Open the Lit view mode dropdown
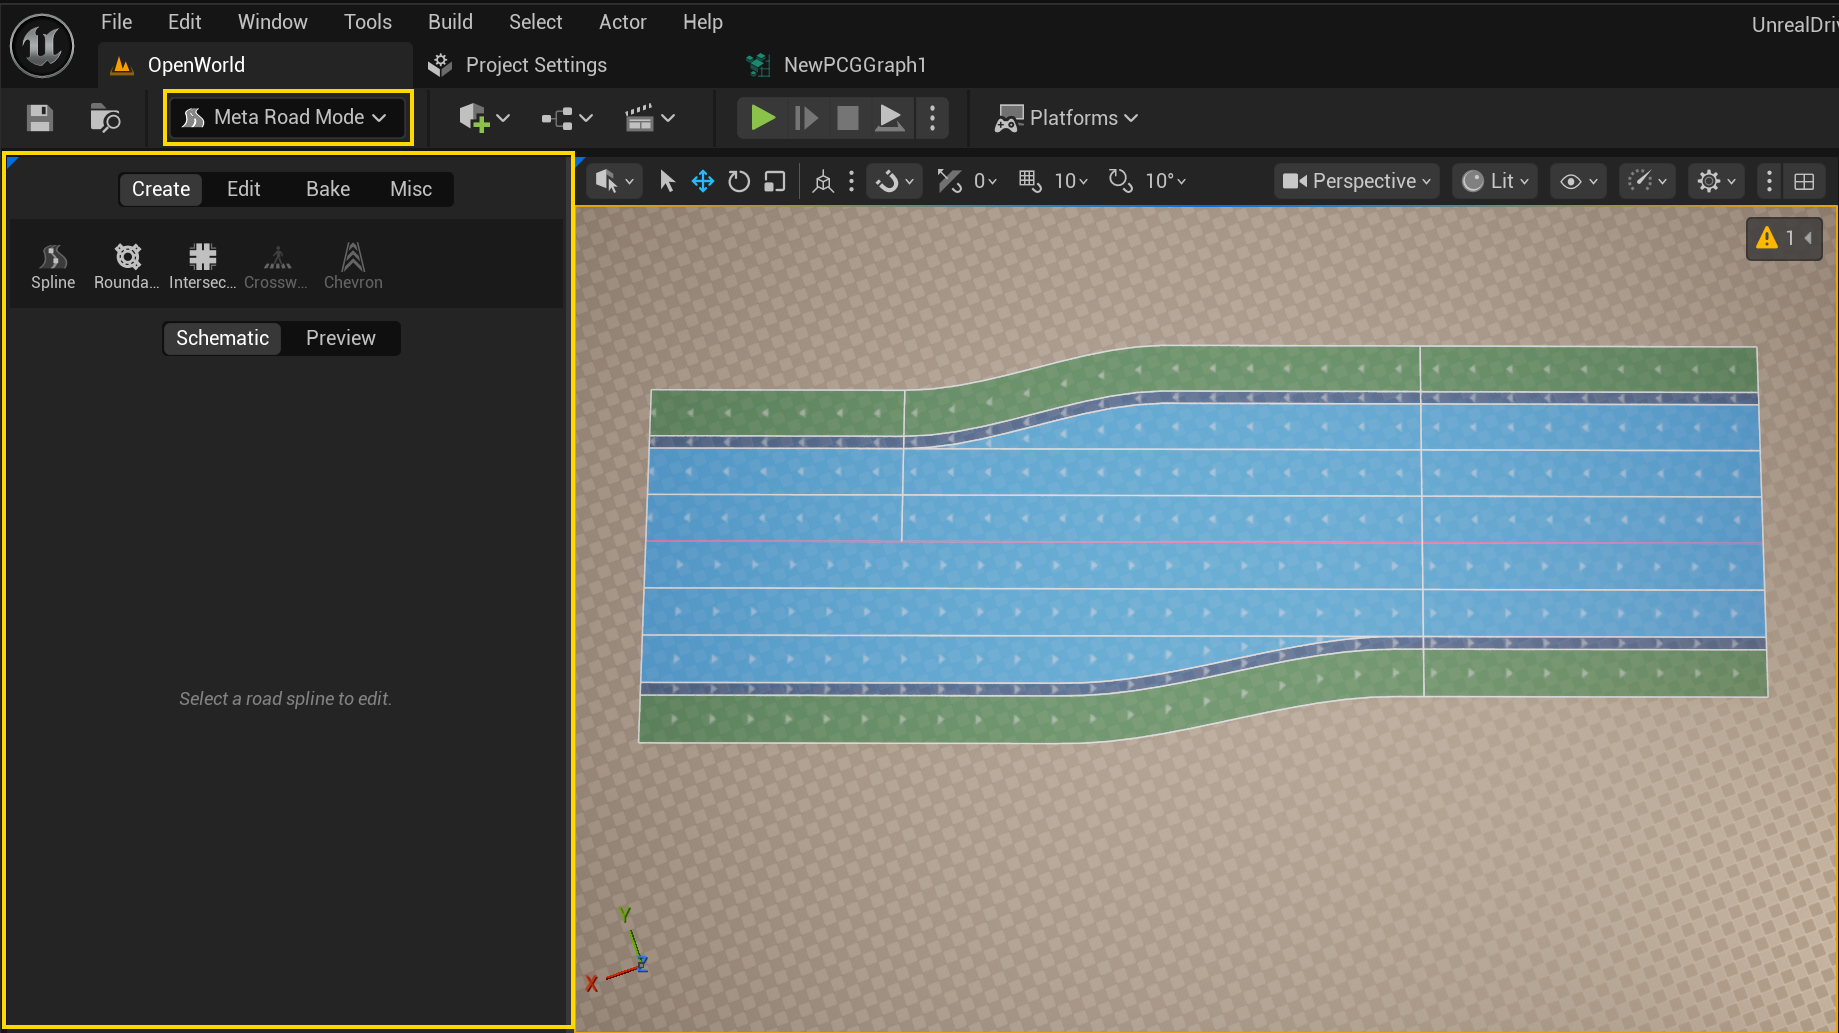Image resolution: width=1839 pixels, height=1033 pixels. click(1495, 181)
